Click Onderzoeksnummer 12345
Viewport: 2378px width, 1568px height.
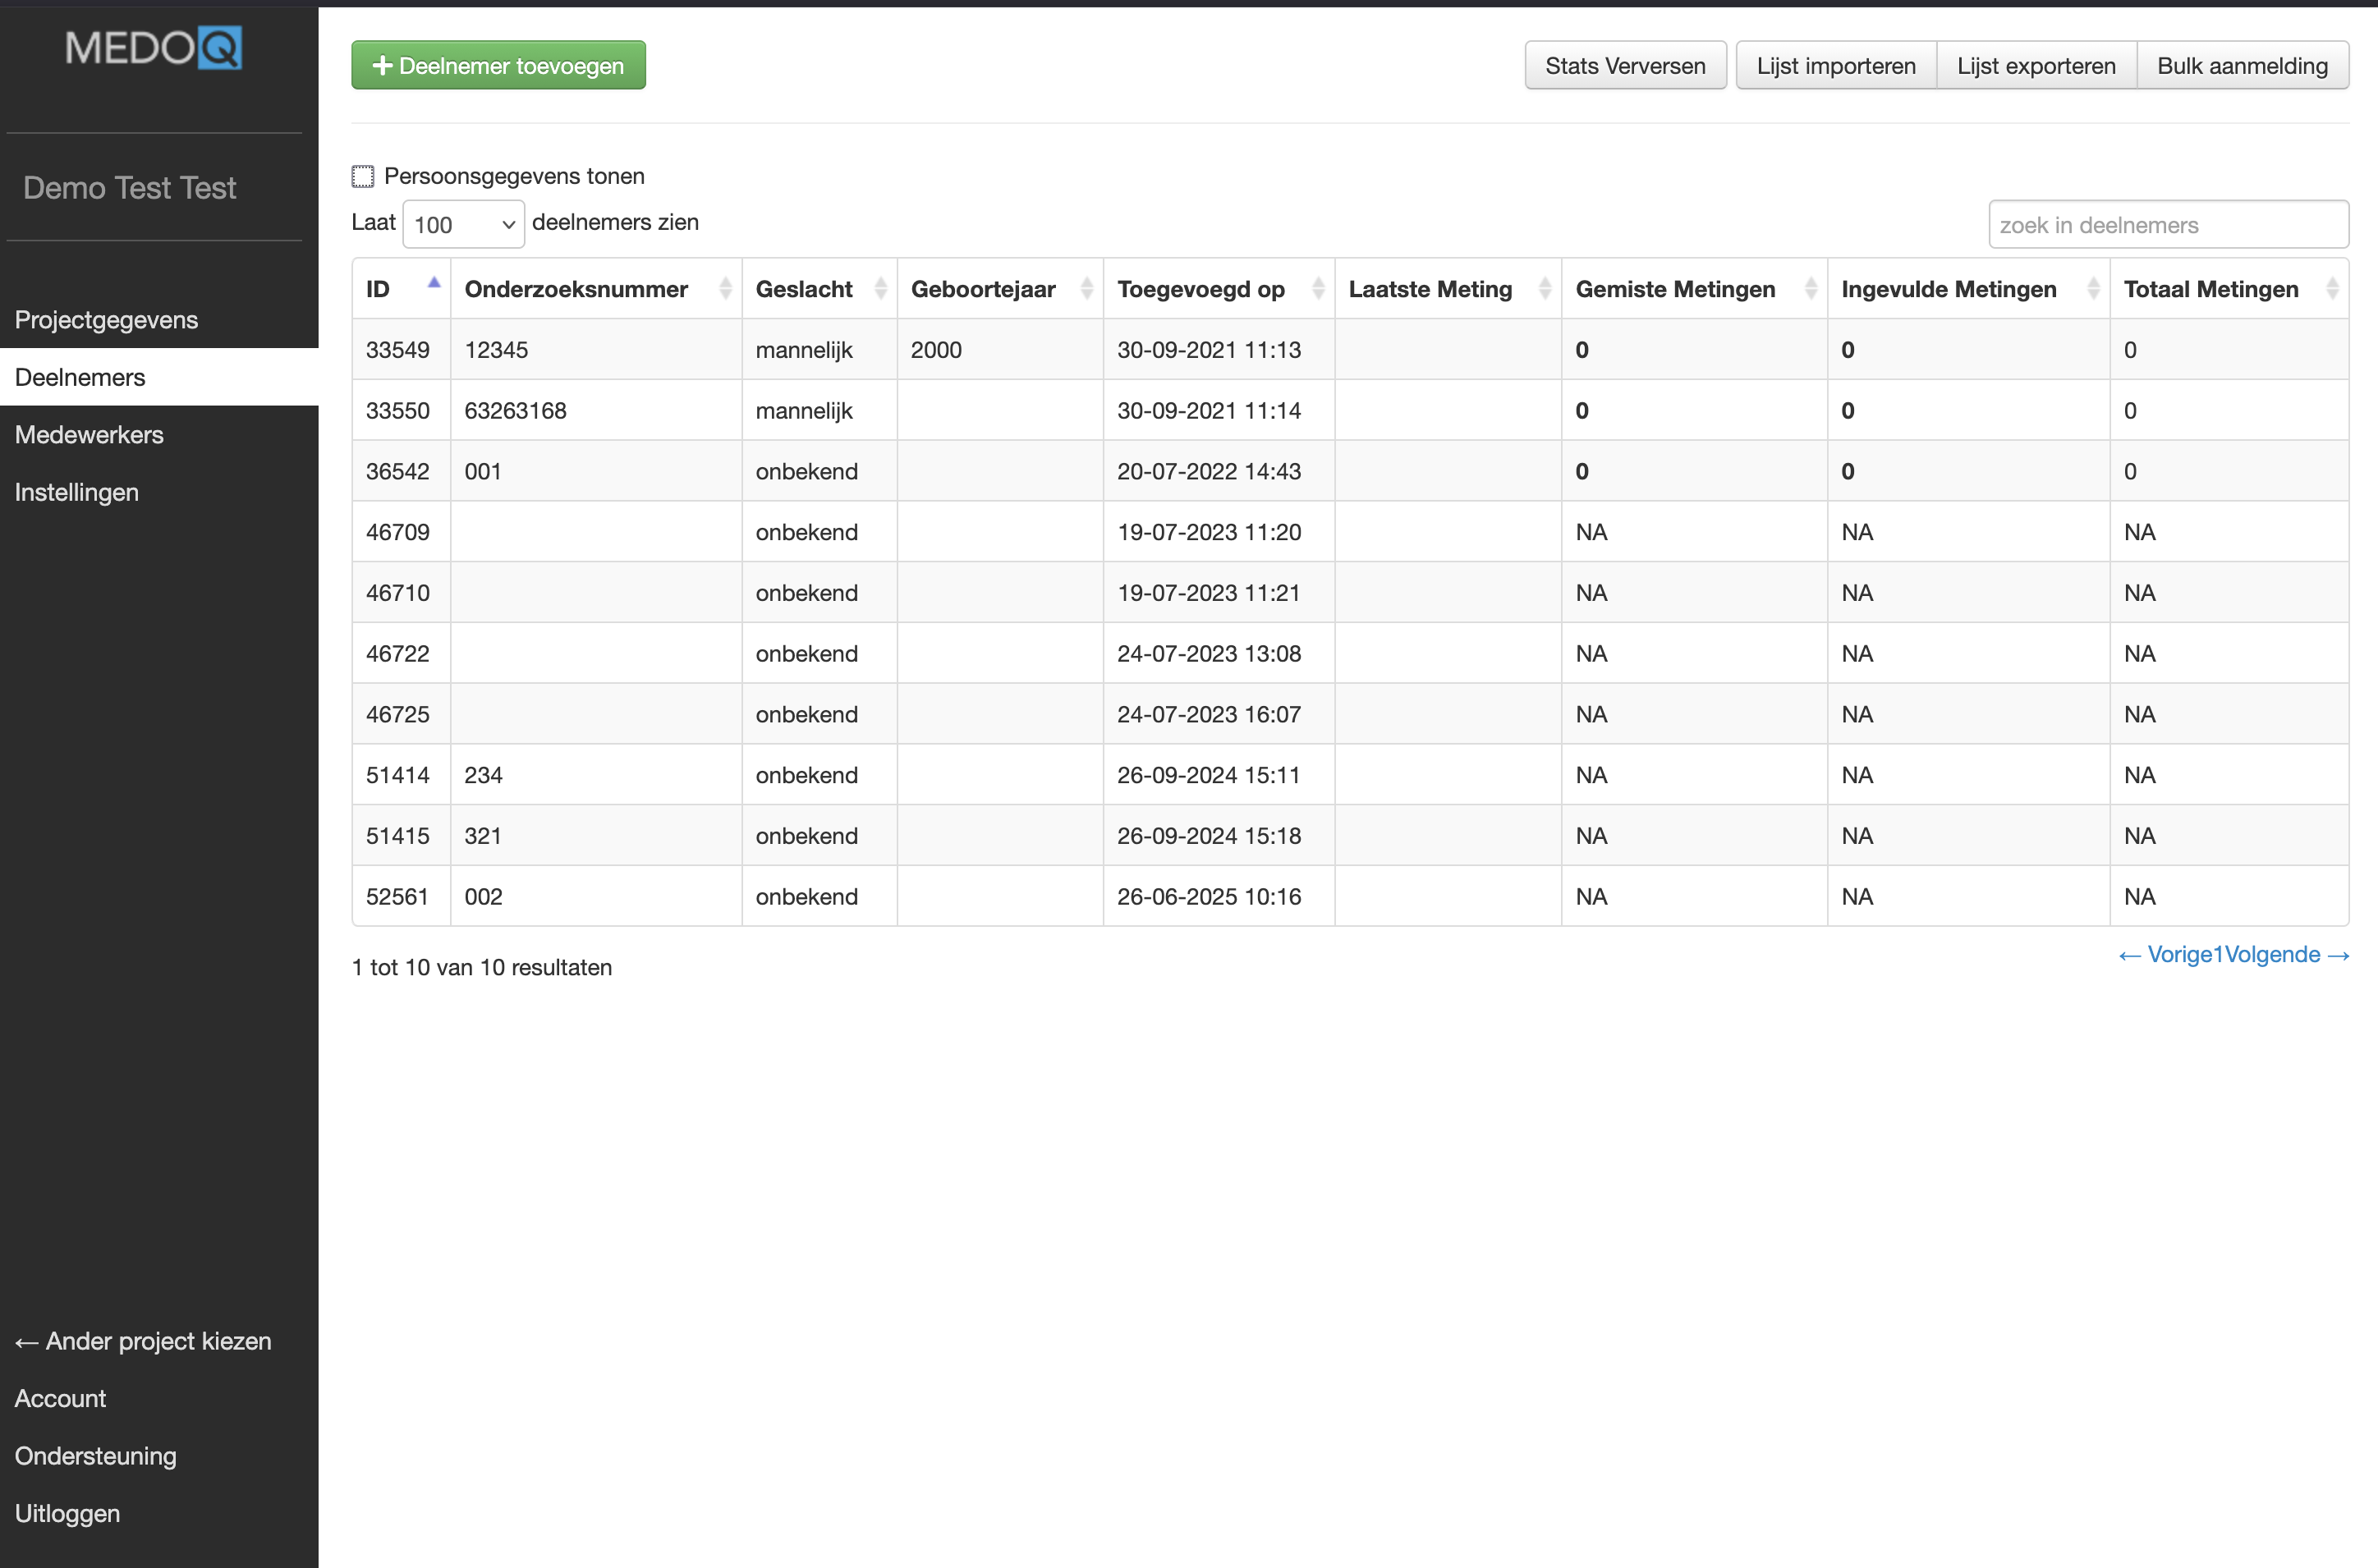[x=496, y=350]
